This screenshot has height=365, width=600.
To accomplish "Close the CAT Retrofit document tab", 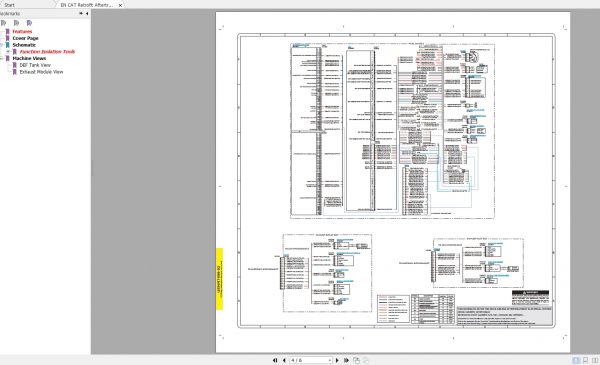I will pyautogui.click(x=120, y=5).
